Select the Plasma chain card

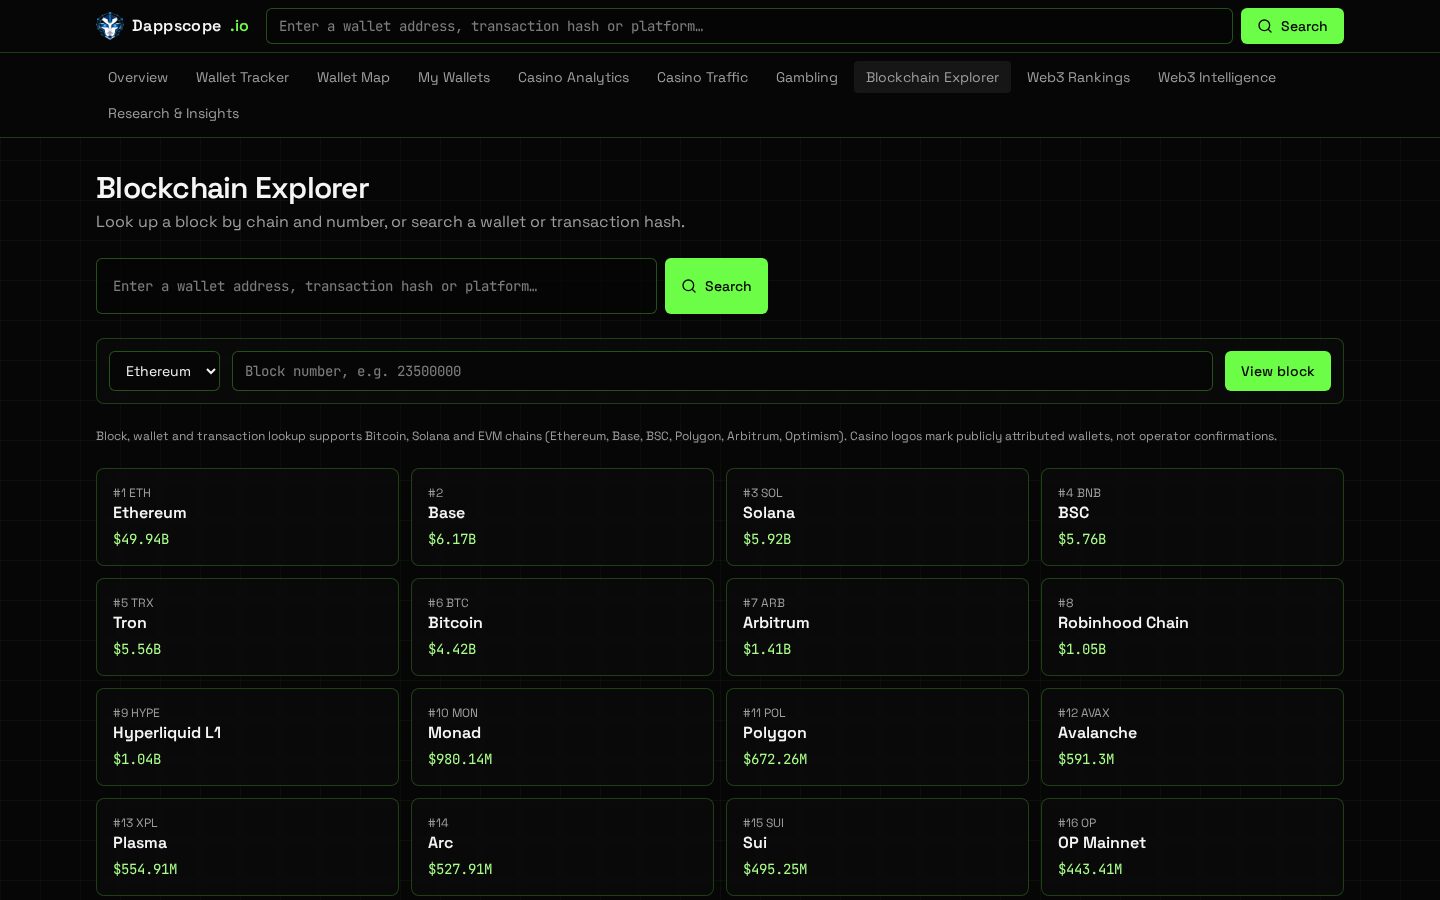pyautogui.click(x=247, y=847)
